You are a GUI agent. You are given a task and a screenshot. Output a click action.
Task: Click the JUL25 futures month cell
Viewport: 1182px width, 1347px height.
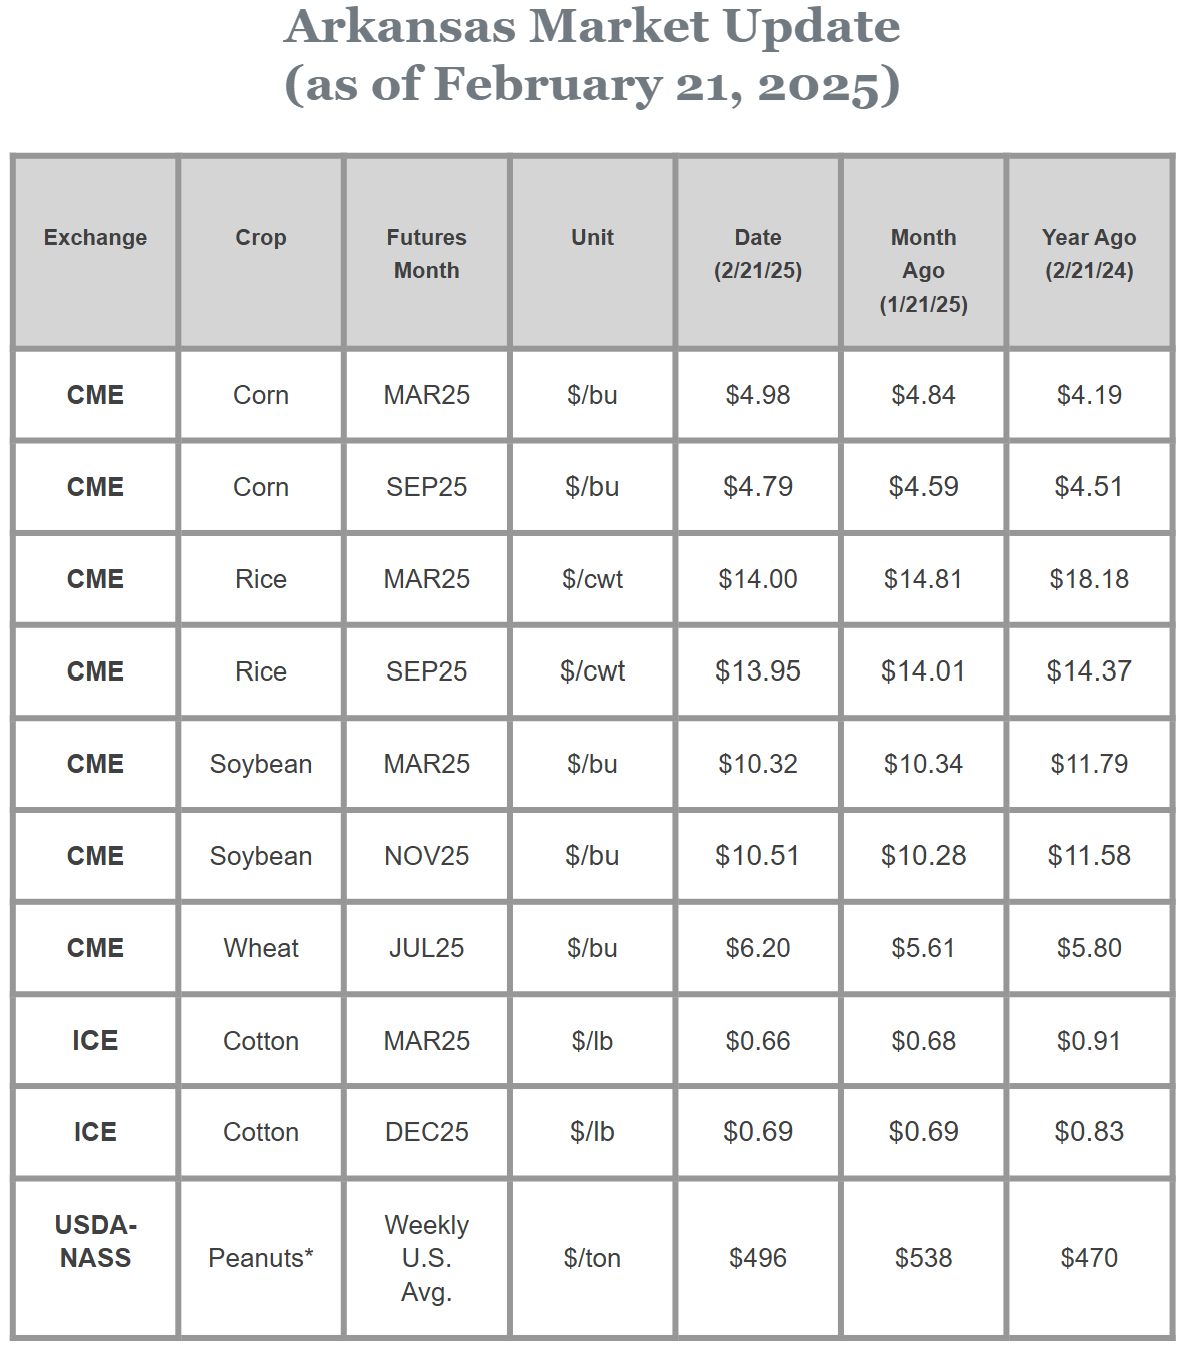click(427, 948)
